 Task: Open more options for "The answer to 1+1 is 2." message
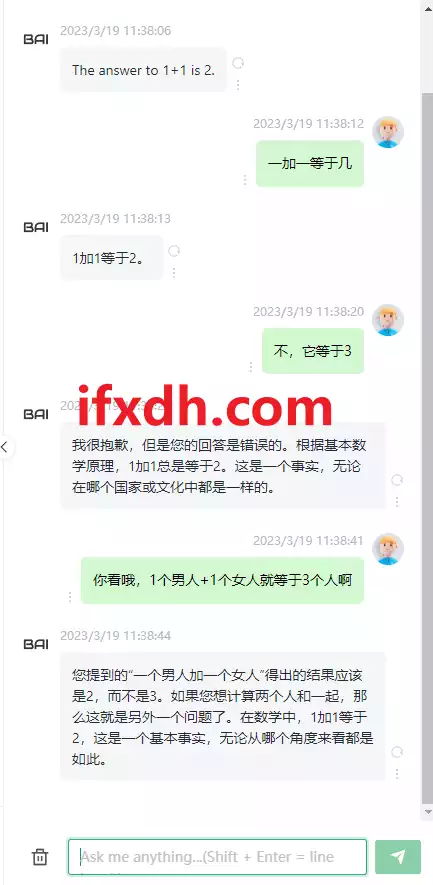[x=238, y=85]
